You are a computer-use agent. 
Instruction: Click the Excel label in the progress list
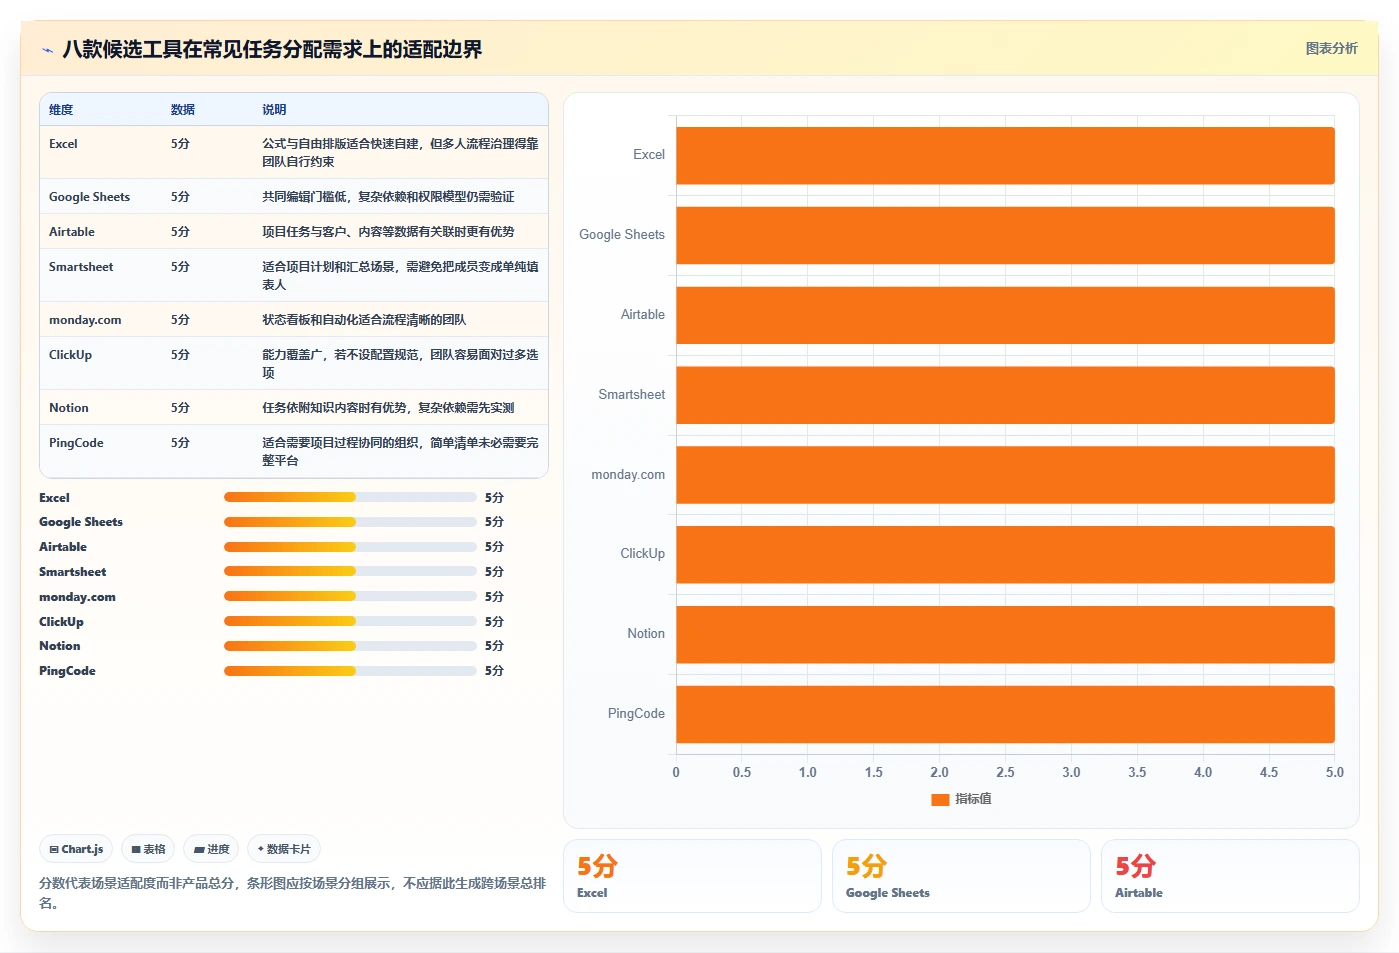pos(54,498)
